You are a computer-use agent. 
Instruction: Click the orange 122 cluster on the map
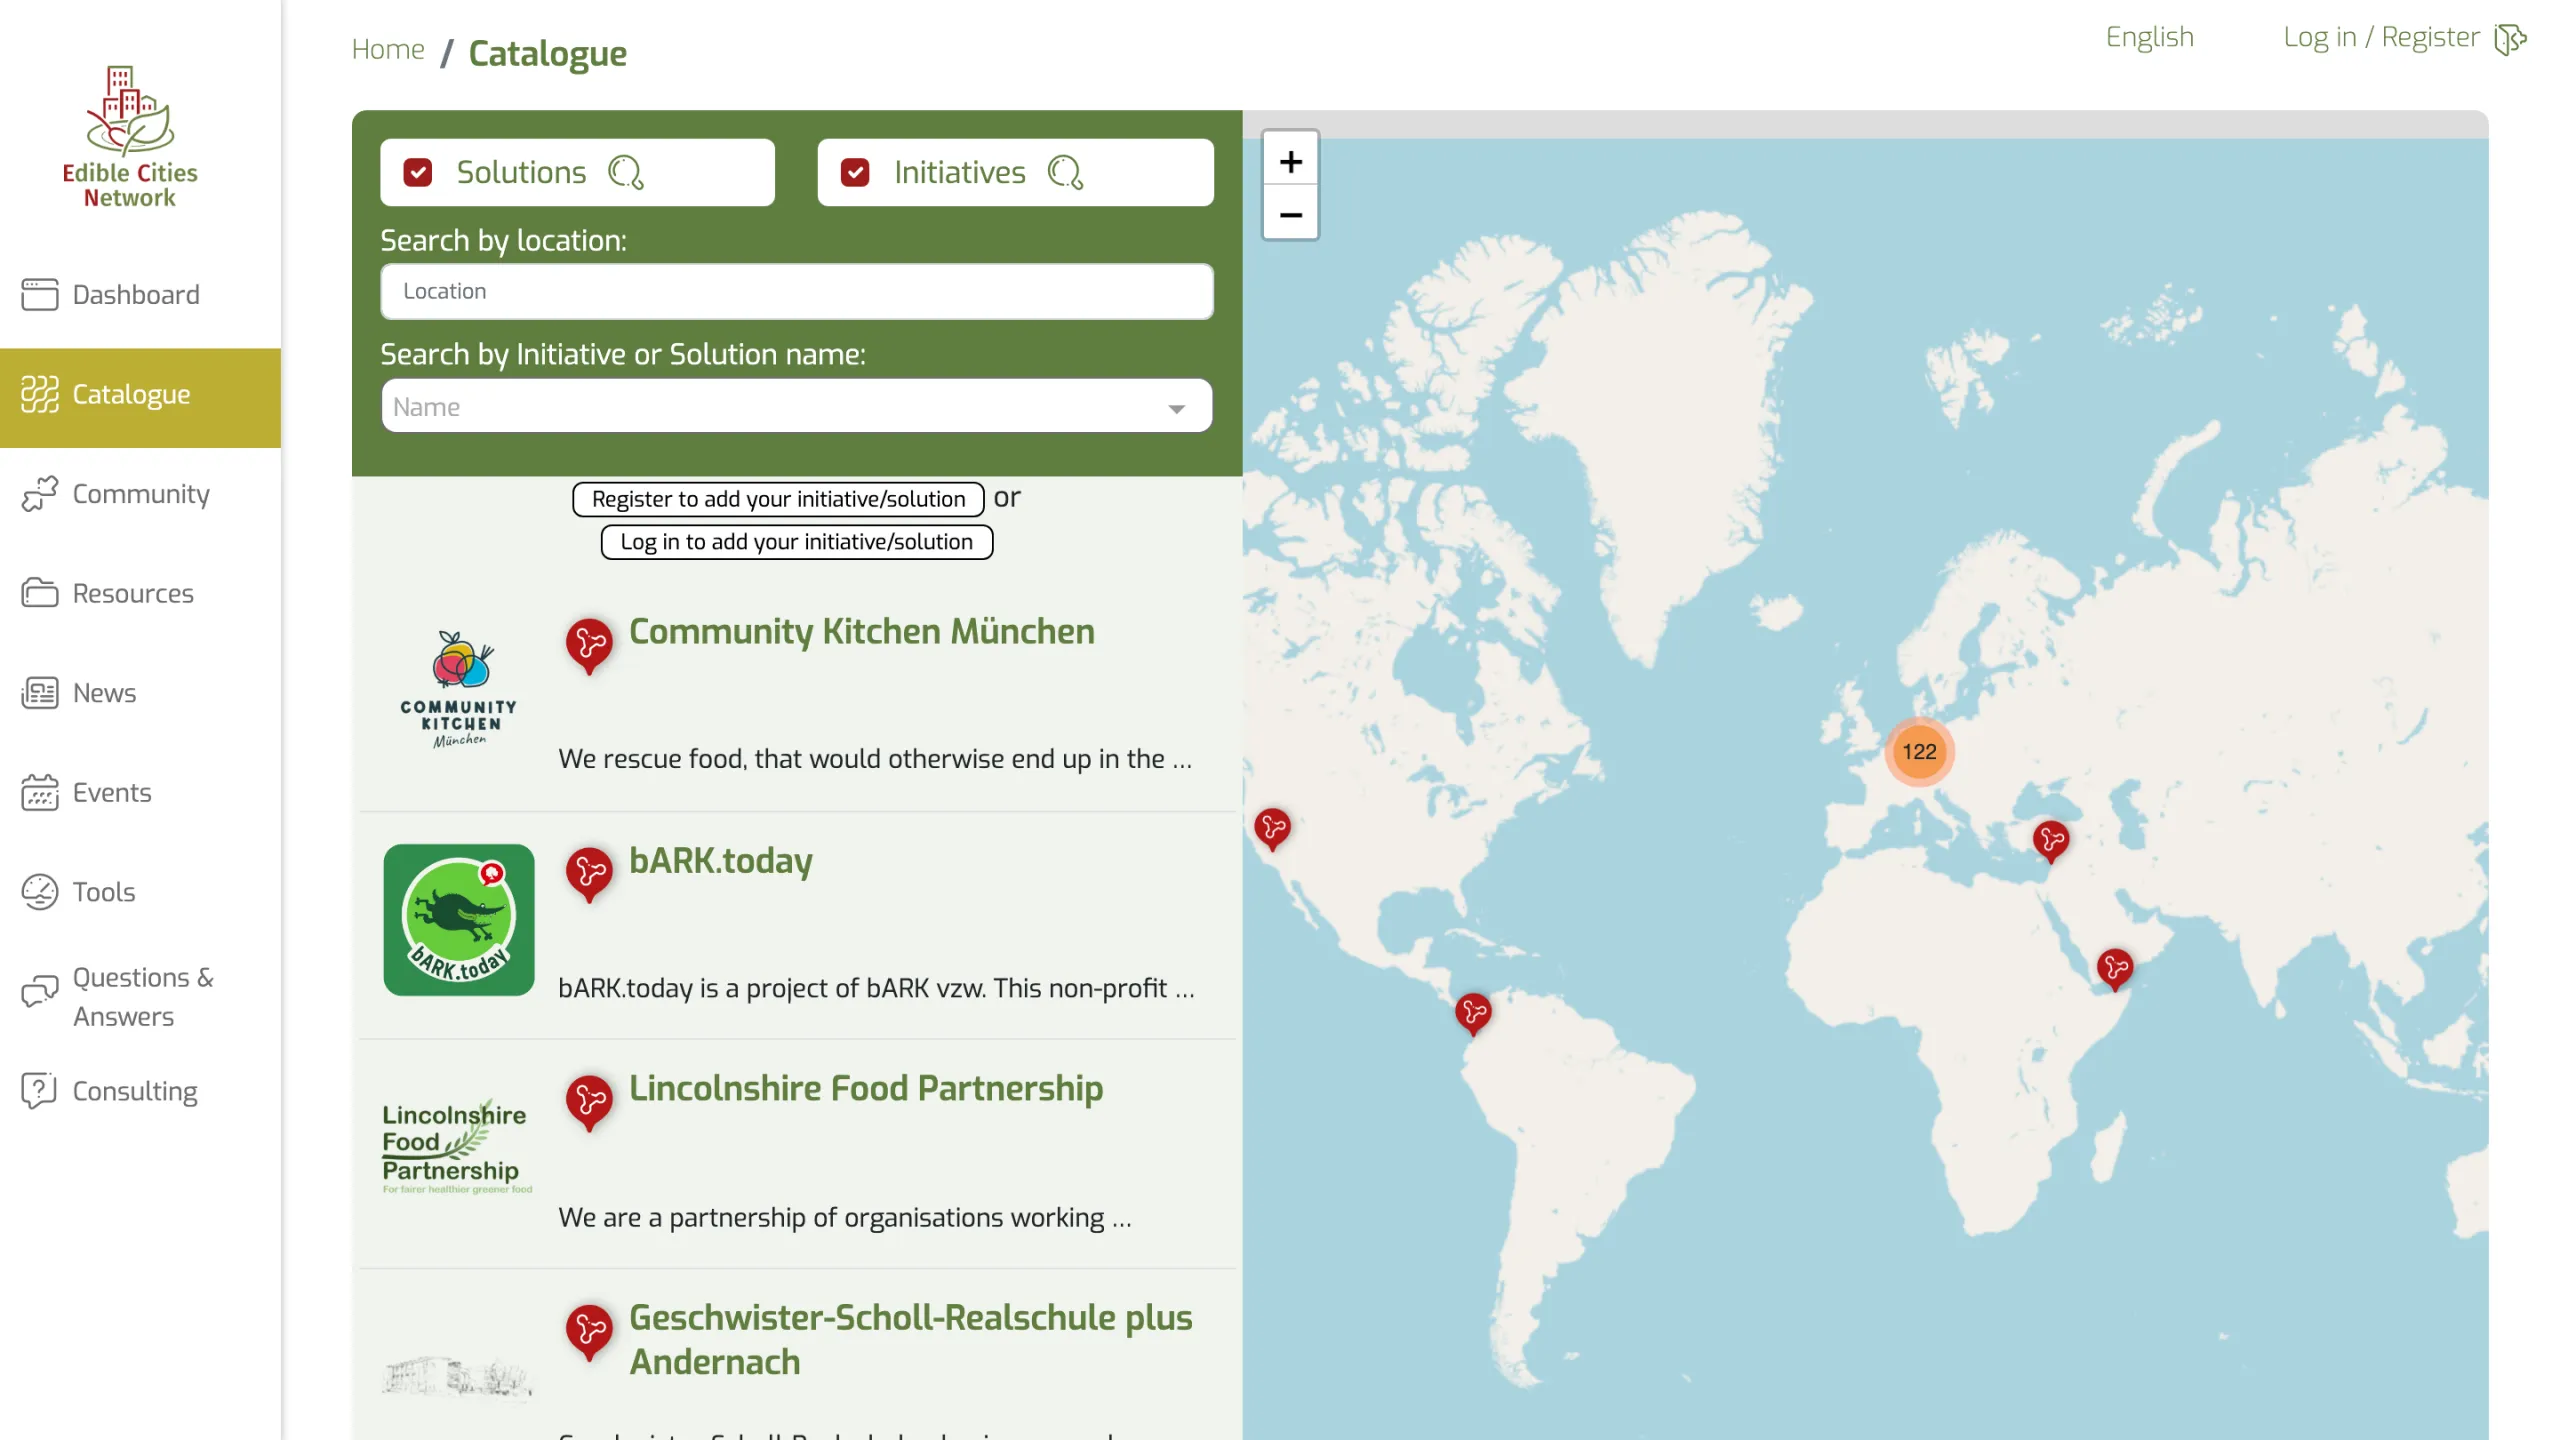[1919, 752]
